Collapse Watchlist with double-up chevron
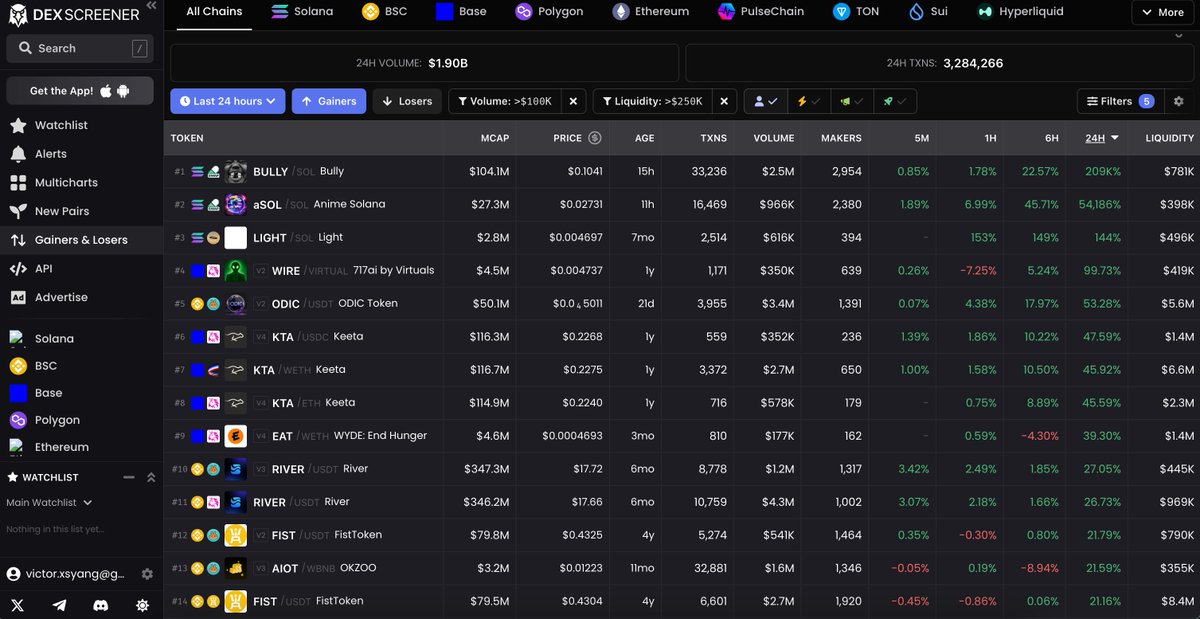 (x=151, y=477)
